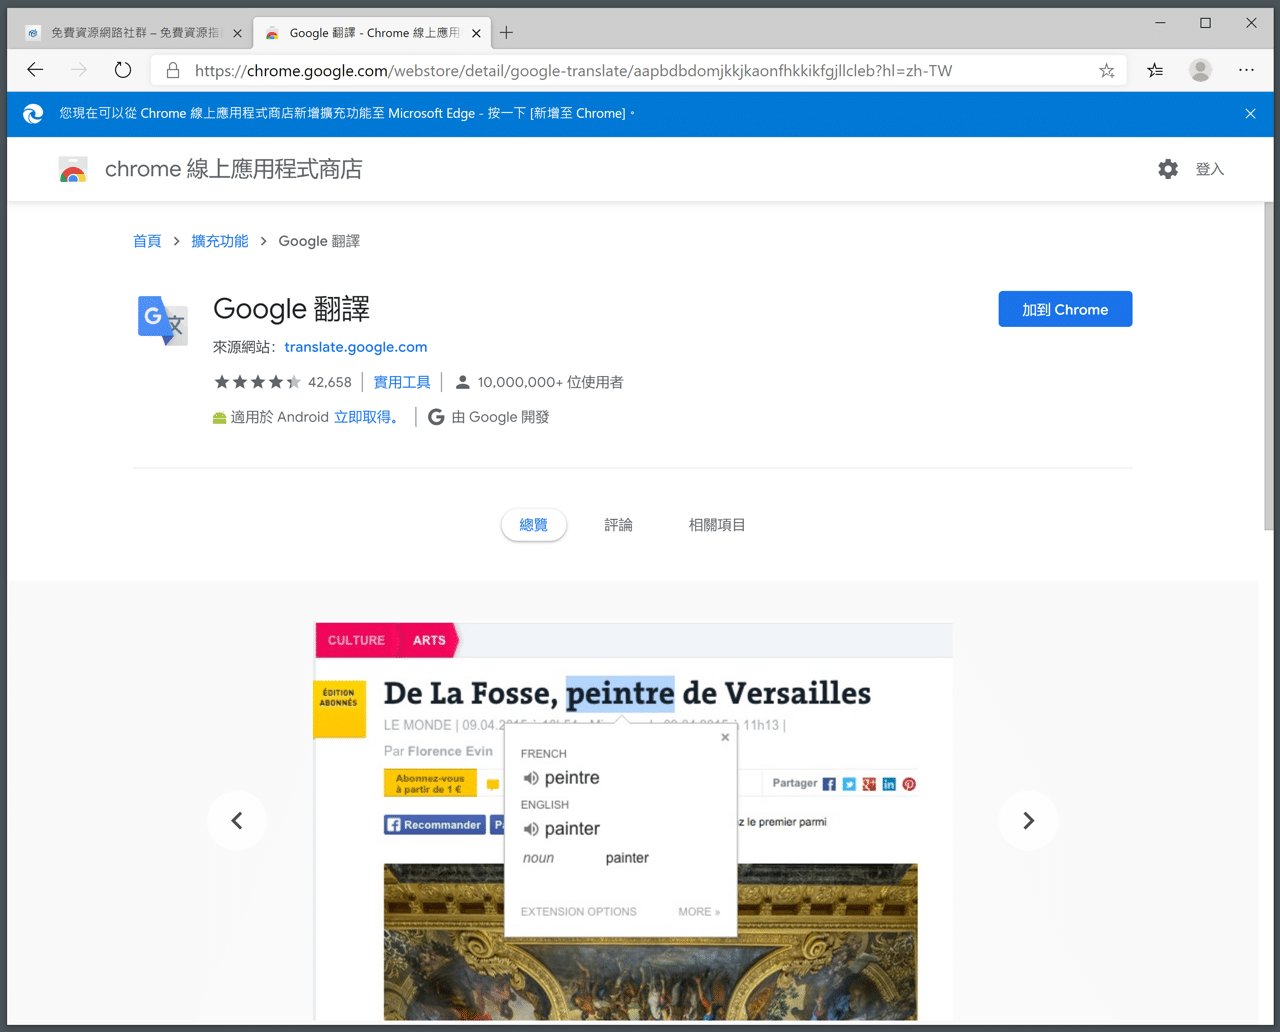Viewport: 1280px width, 1032px height.
Task: Go back with the browser back arrow
Action: pyautogui.click(x=35, y=70)
